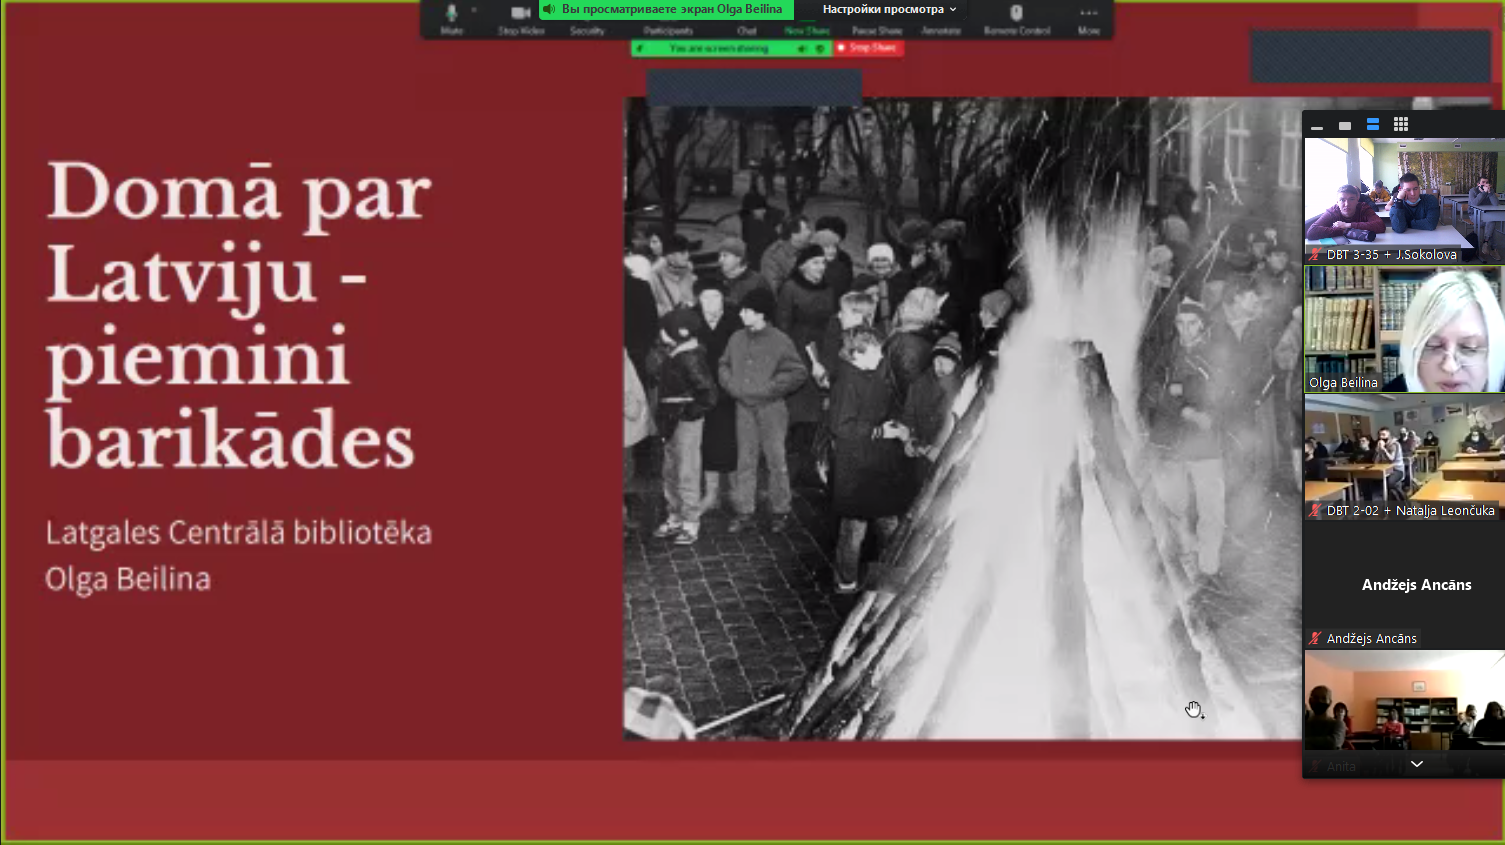Open the More options ellipsis
This screenshot has width=1505, height=845.
[1089, 17]
